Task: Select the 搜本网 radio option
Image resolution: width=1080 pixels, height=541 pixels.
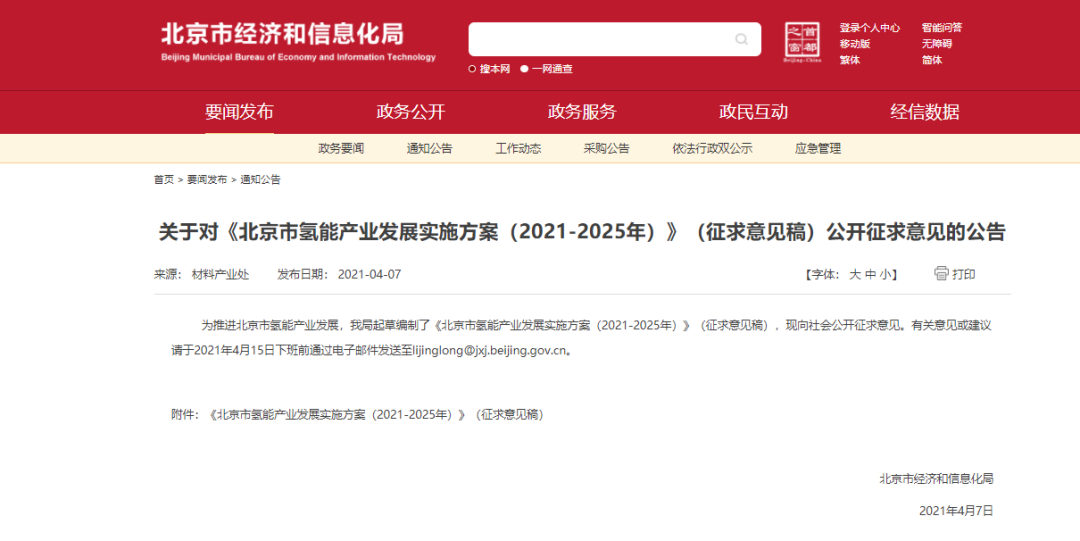Action: (473, 69)
